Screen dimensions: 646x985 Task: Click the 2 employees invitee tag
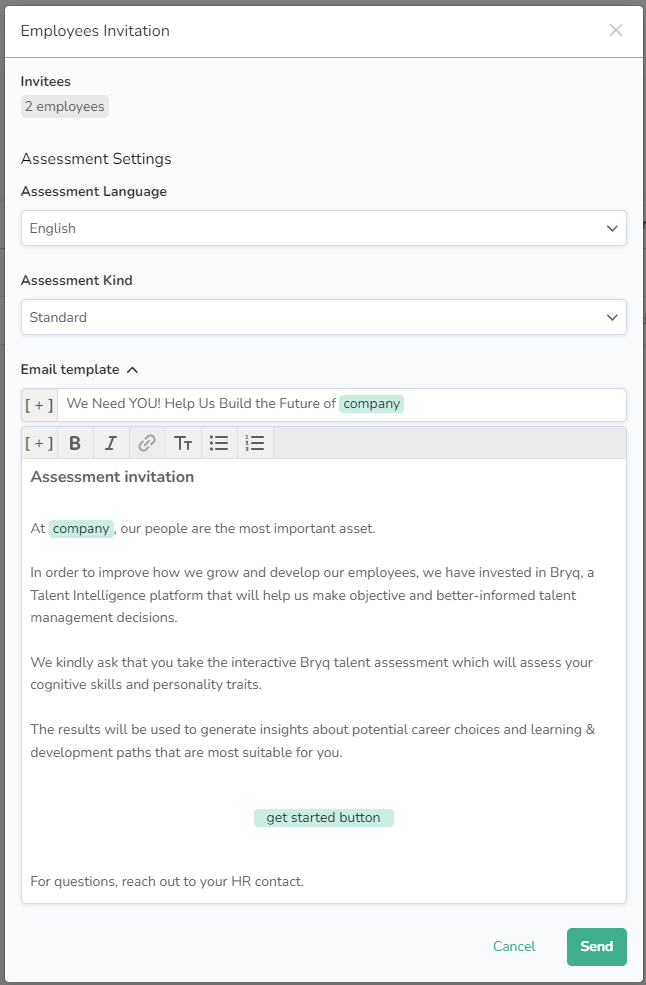point(65,106)
